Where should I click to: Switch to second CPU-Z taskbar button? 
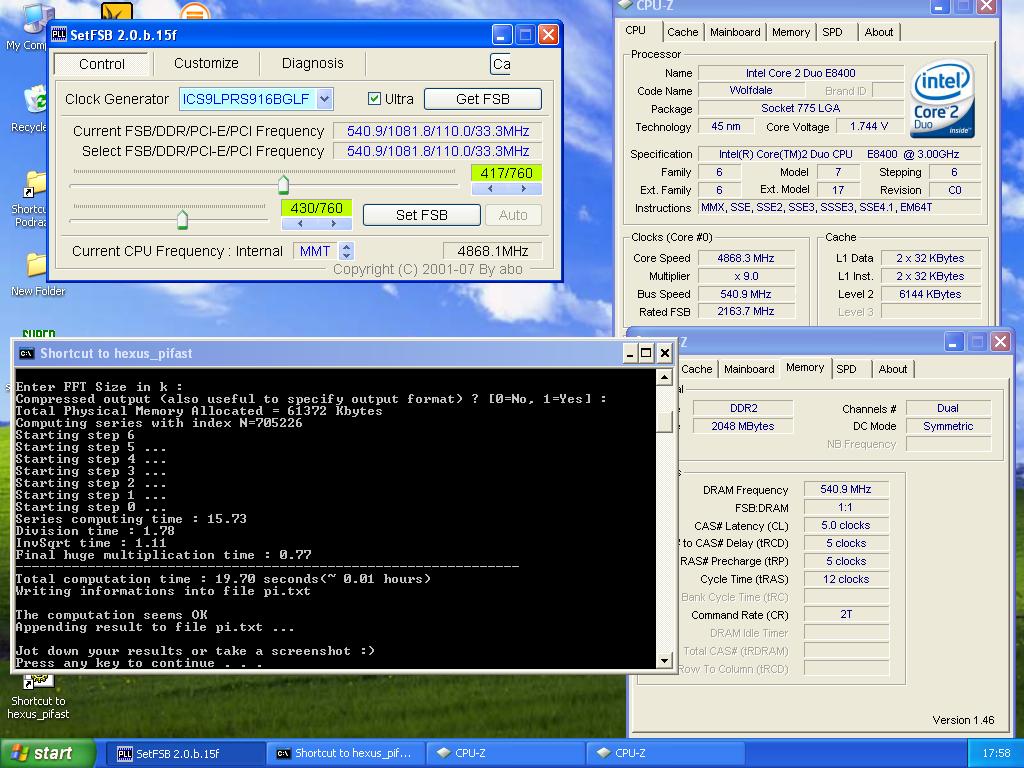click(664, 753)
